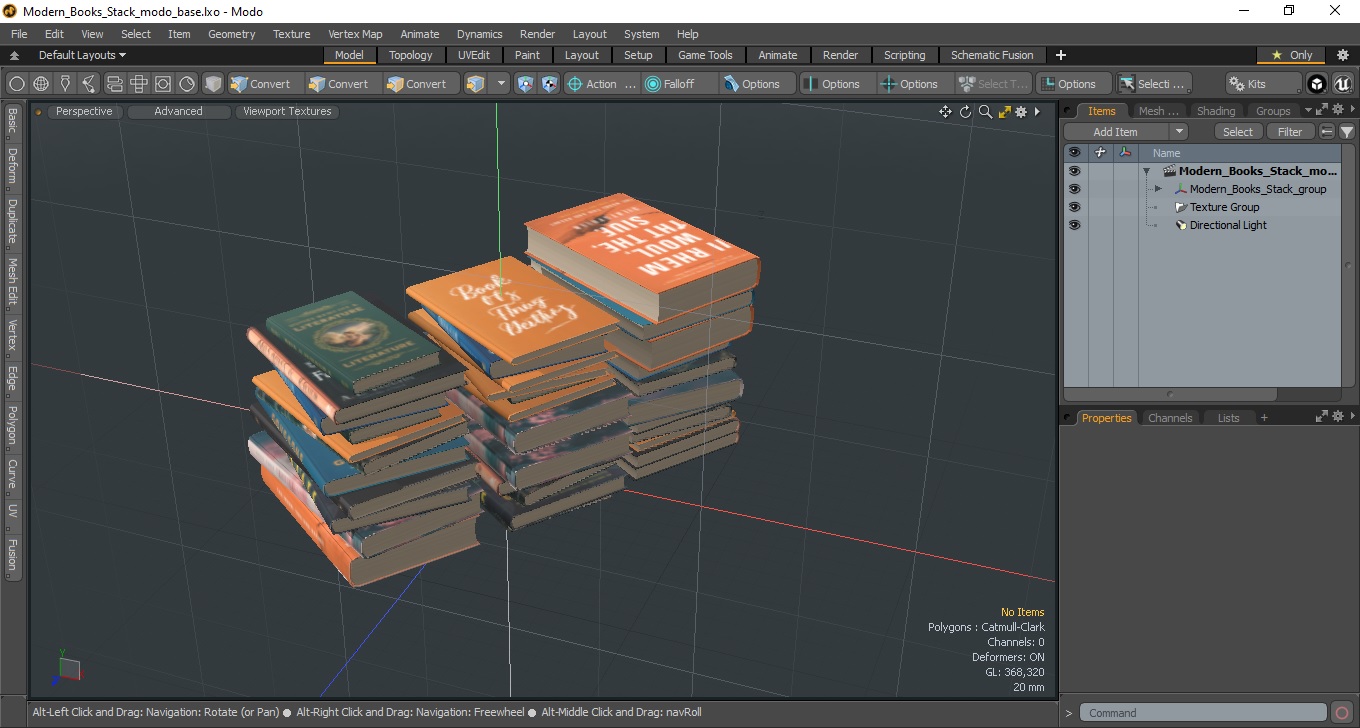The image size is (1360, 728).
Task: Click the capsule shapes toolbar icon
Action: click(114, 84)
